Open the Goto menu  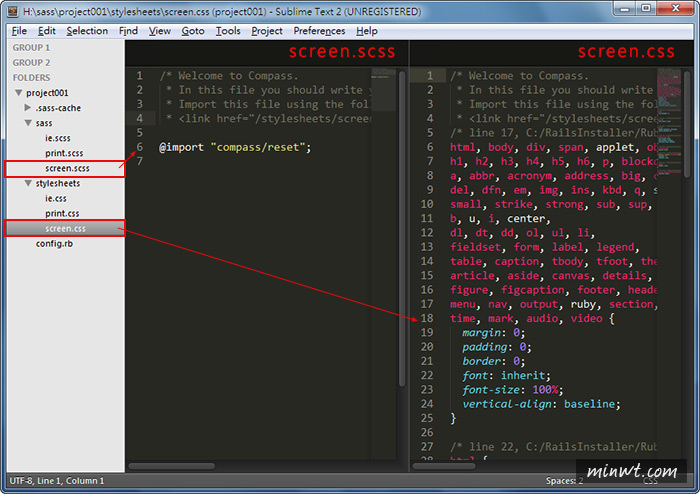(x=193, y=31)
